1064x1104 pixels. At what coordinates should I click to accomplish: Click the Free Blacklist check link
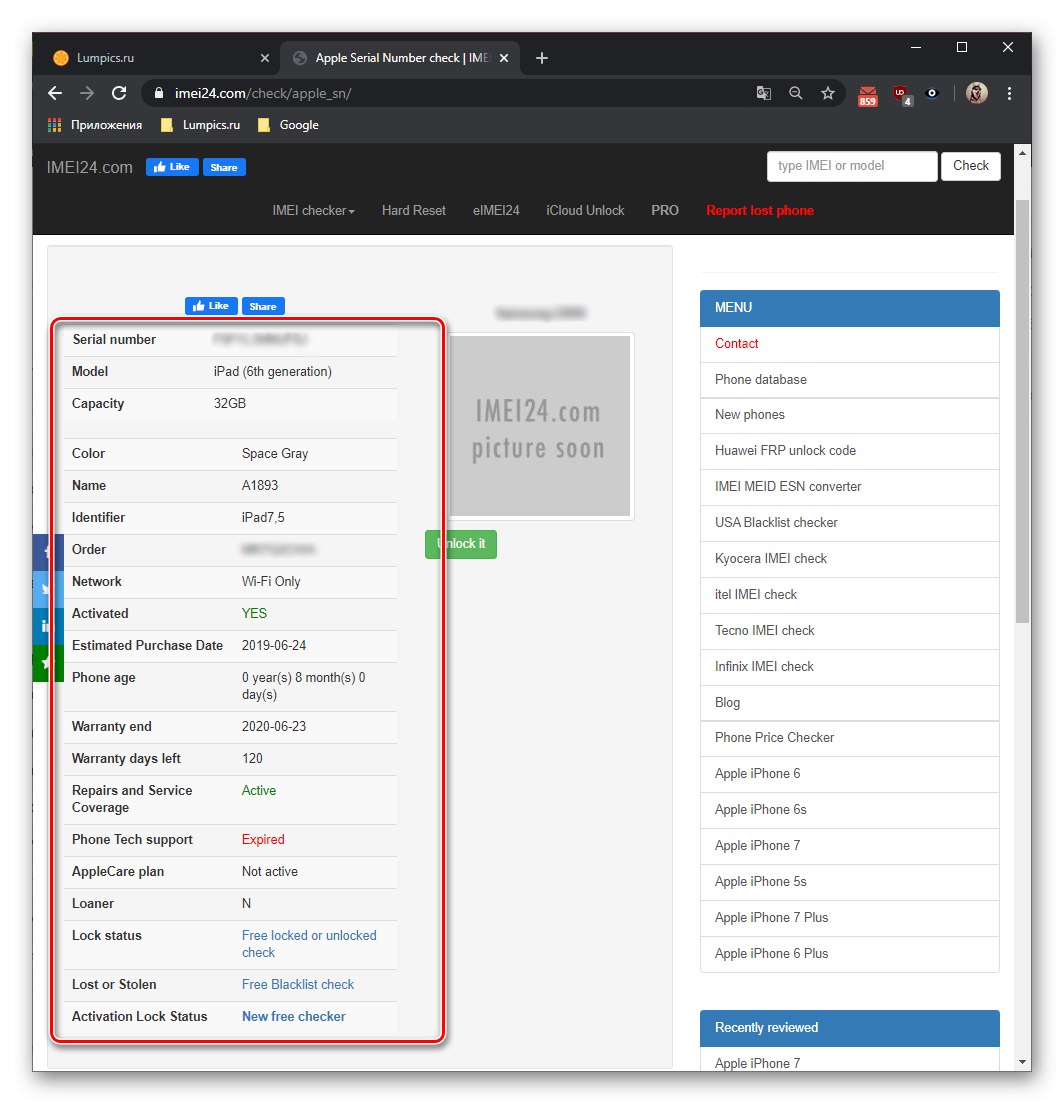[x=298, y=985]
